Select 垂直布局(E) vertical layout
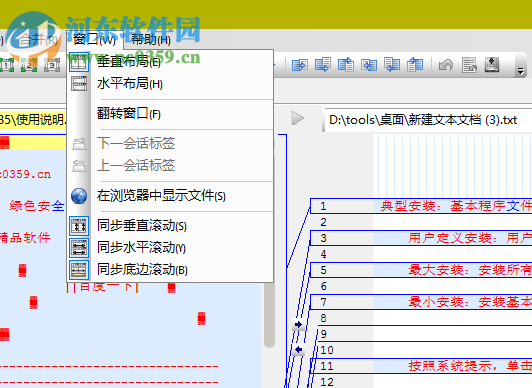The height and width of the screenshot is (388, 532). click(x=170, y=62)
